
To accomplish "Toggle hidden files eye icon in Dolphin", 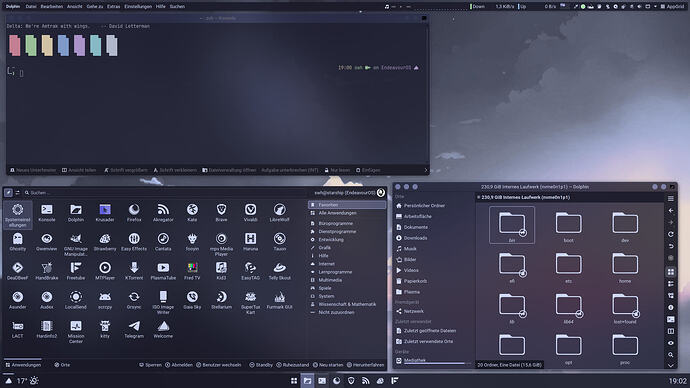I will coord(671,343).
